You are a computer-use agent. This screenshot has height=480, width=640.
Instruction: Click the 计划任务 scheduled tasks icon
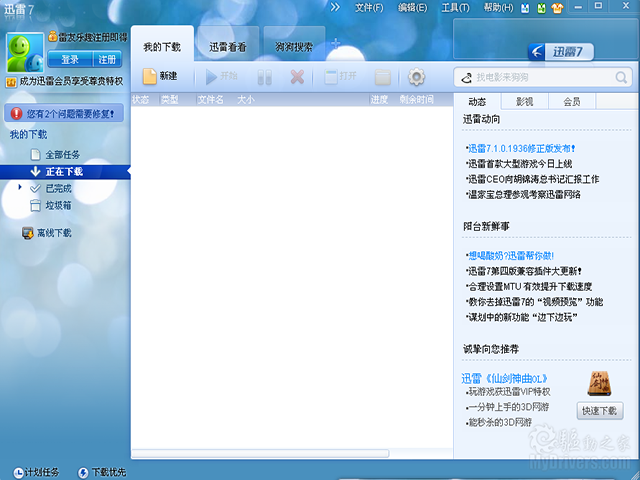coord(19,471)
